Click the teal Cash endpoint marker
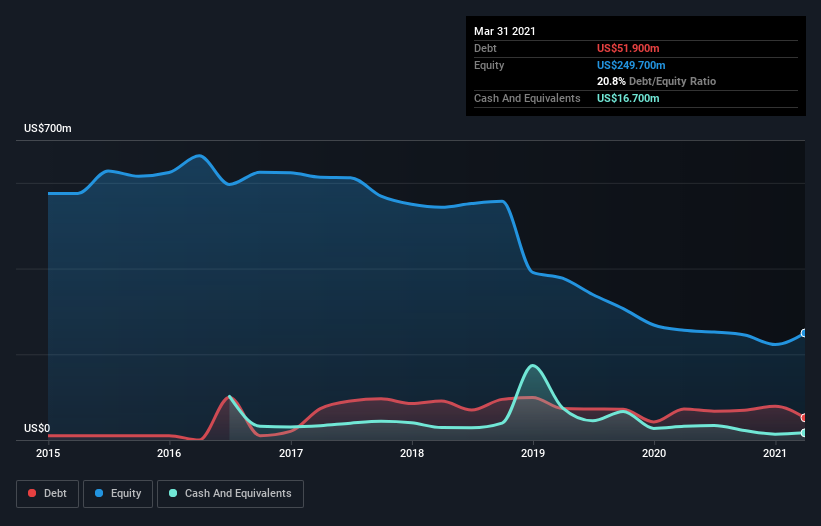Viewport: 821px width, 526px height. click(x=804, y=433)
